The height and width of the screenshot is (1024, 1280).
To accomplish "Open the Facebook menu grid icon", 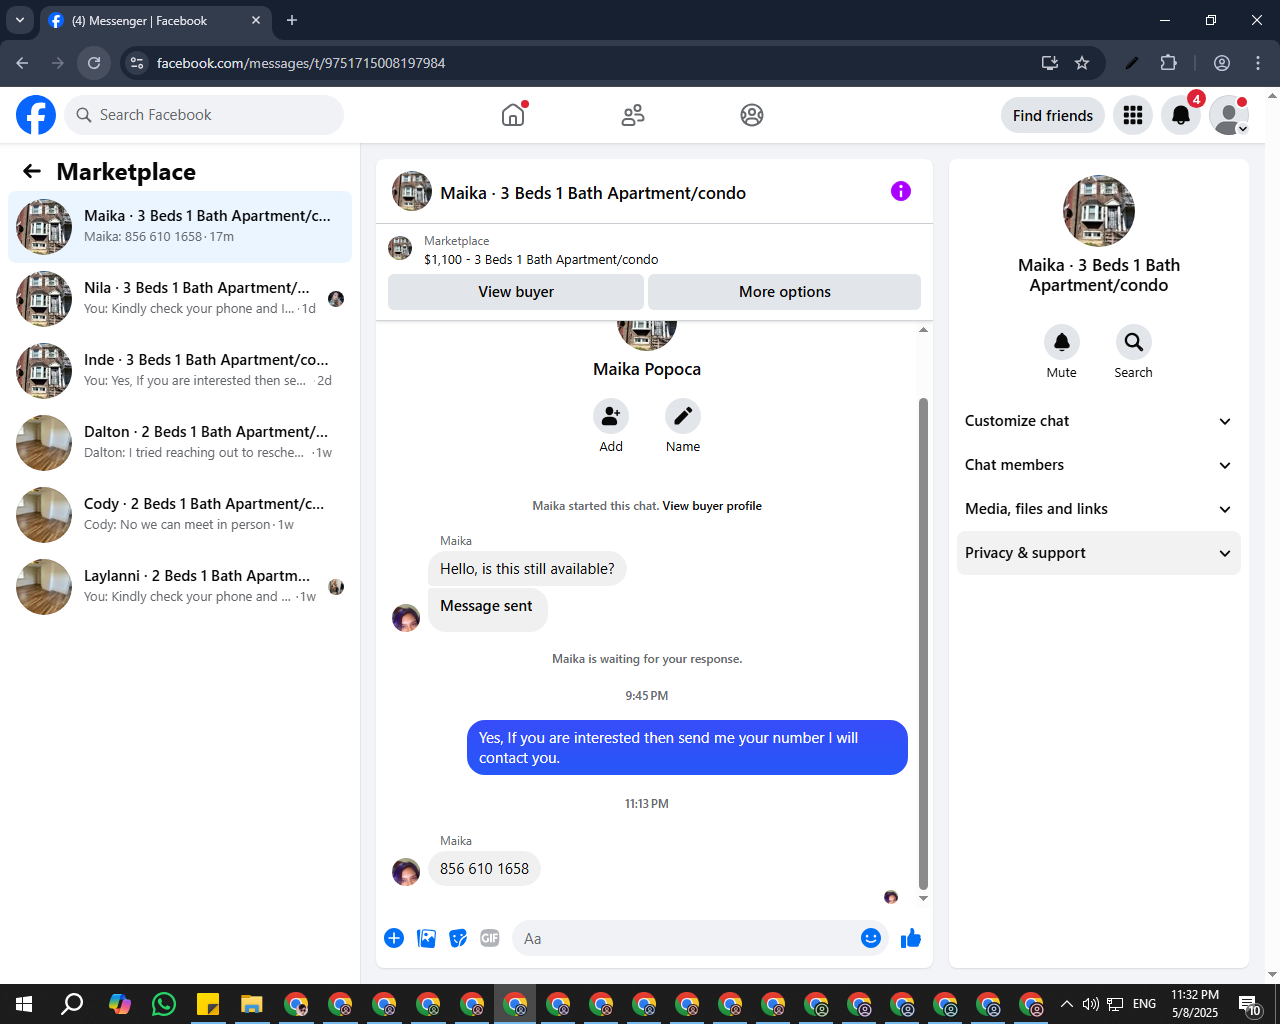I will [1133, 115].
